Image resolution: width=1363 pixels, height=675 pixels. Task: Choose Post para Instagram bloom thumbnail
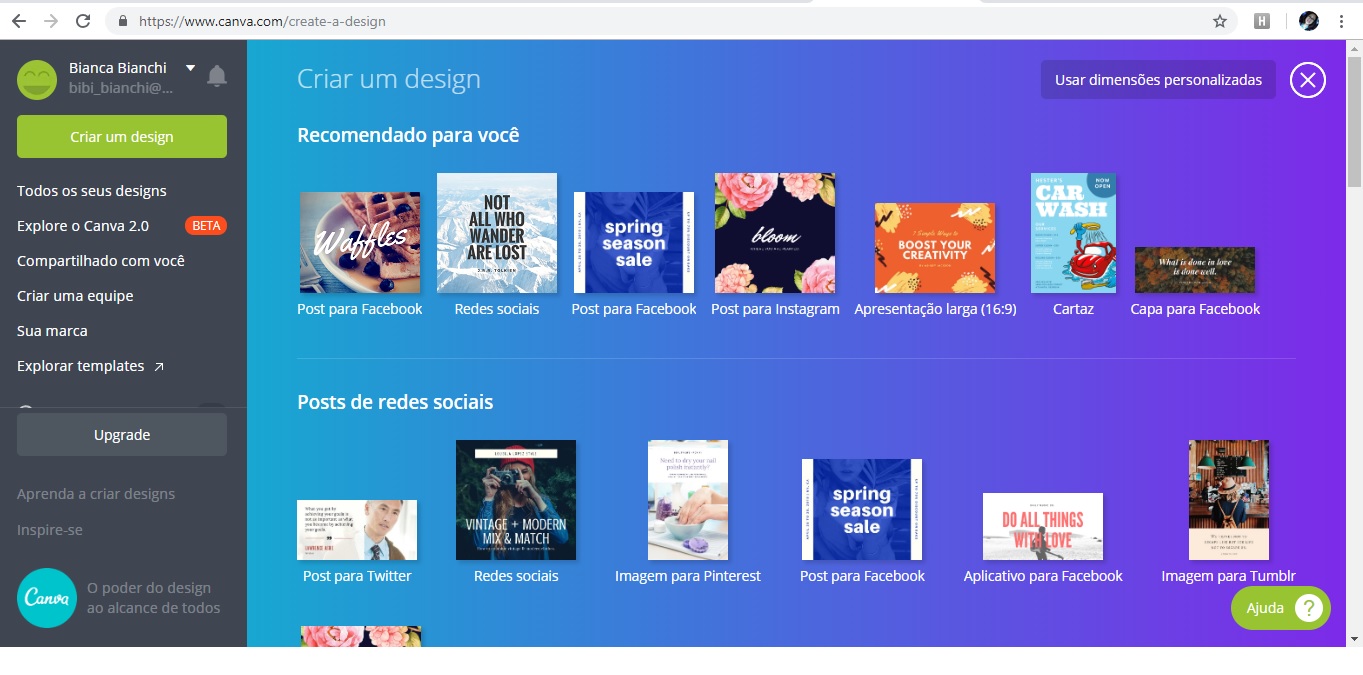(775, 233)
